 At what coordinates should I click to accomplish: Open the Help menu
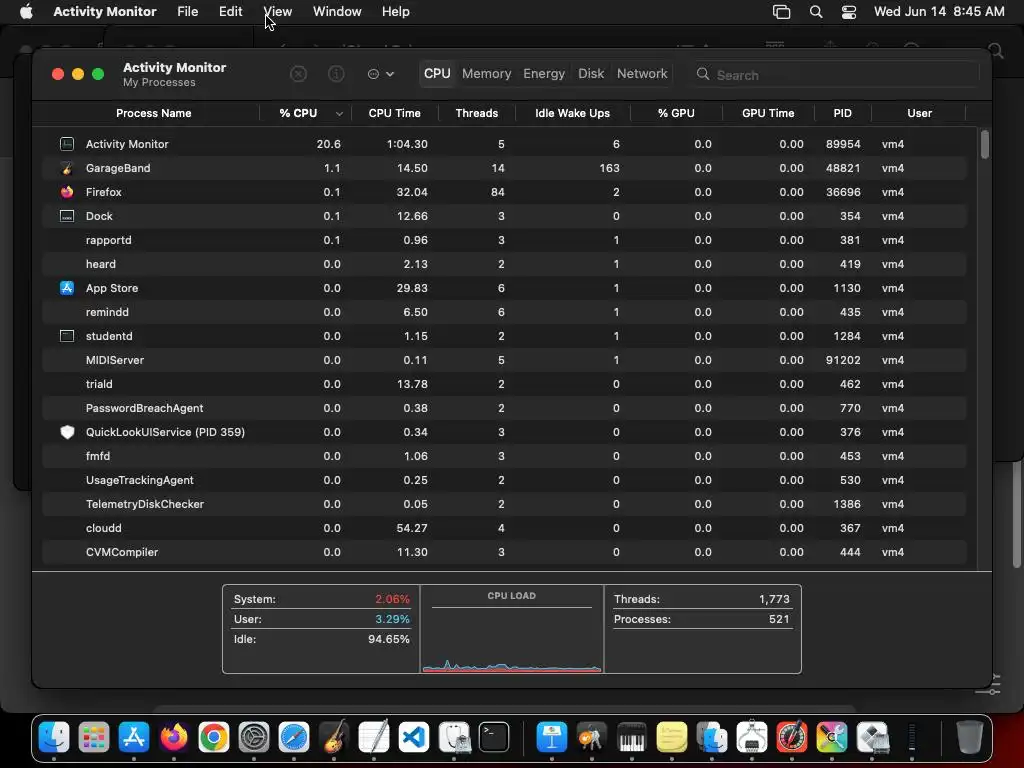pos(396,12)
